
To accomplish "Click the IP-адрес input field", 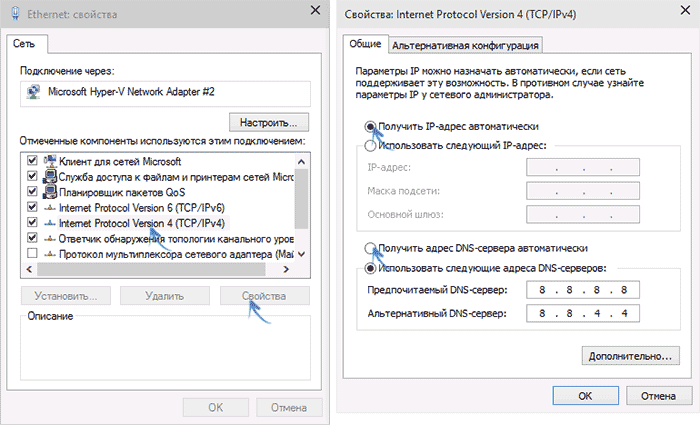I will pos(583,167).
